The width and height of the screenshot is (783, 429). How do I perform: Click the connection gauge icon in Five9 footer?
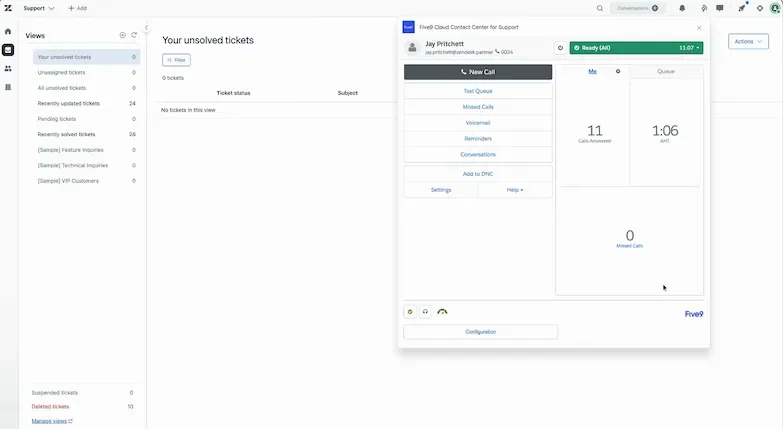point(442,312)
